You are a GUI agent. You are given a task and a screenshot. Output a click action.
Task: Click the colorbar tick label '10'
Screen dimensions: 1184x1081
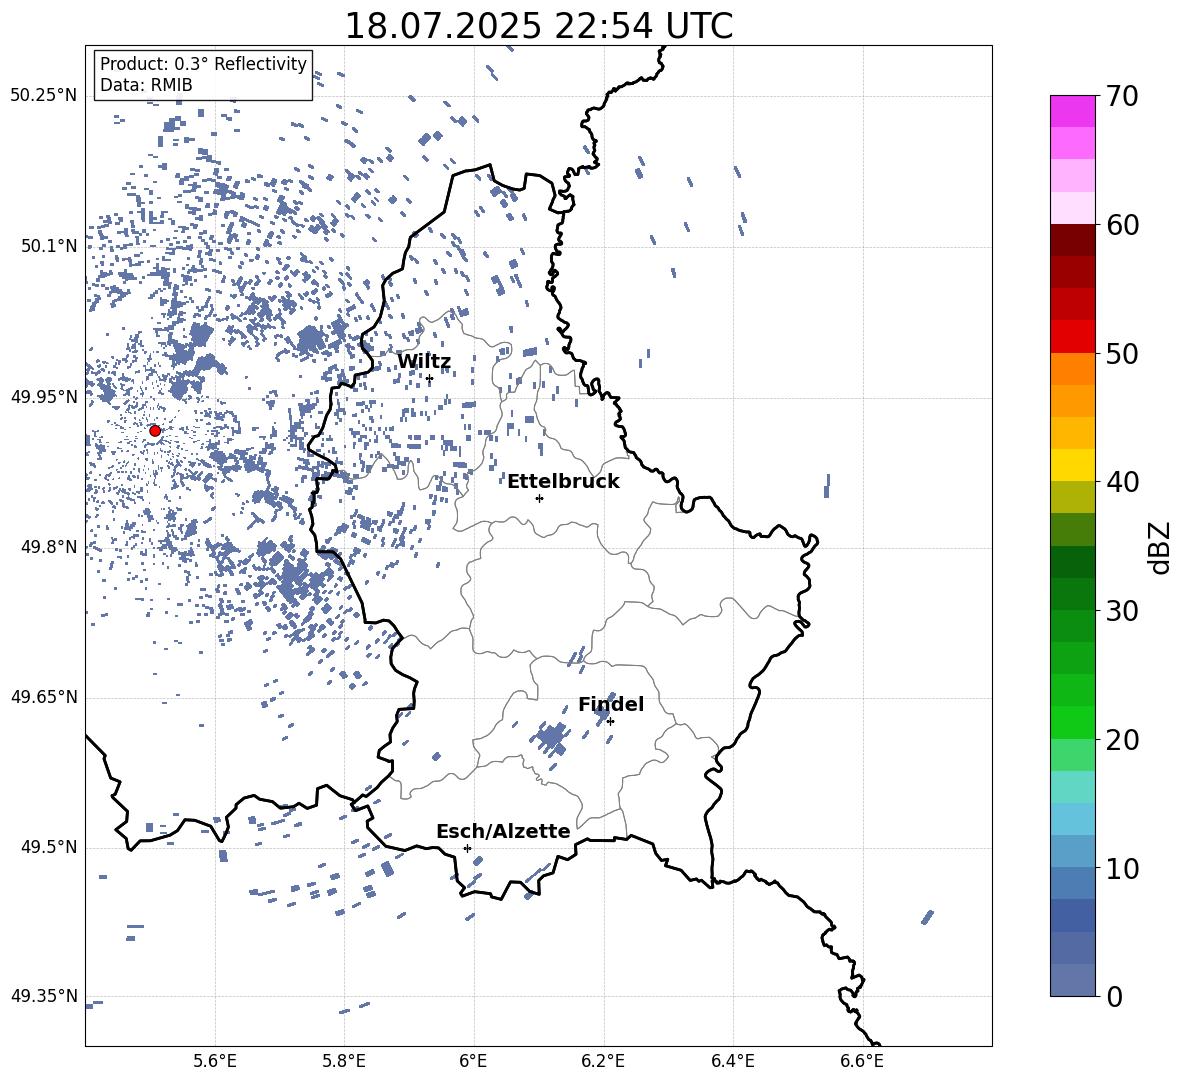(x=1122, y=868)
